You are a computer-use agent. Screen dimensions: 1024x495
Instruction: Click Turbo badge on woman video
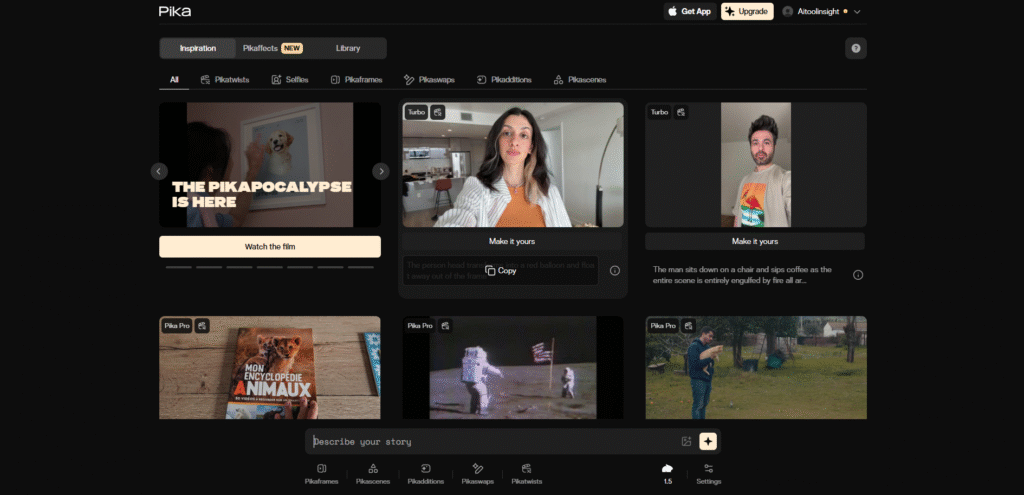pos(416,112)
